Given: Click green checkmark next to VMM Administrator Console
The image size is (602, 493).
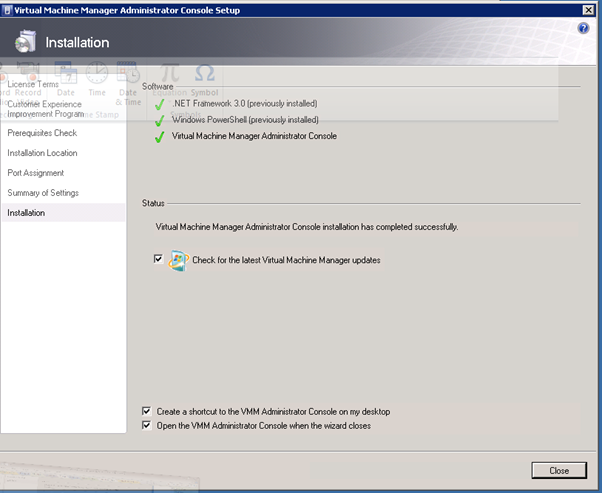Looking at the screenshot, I should [x=160, y=137].
